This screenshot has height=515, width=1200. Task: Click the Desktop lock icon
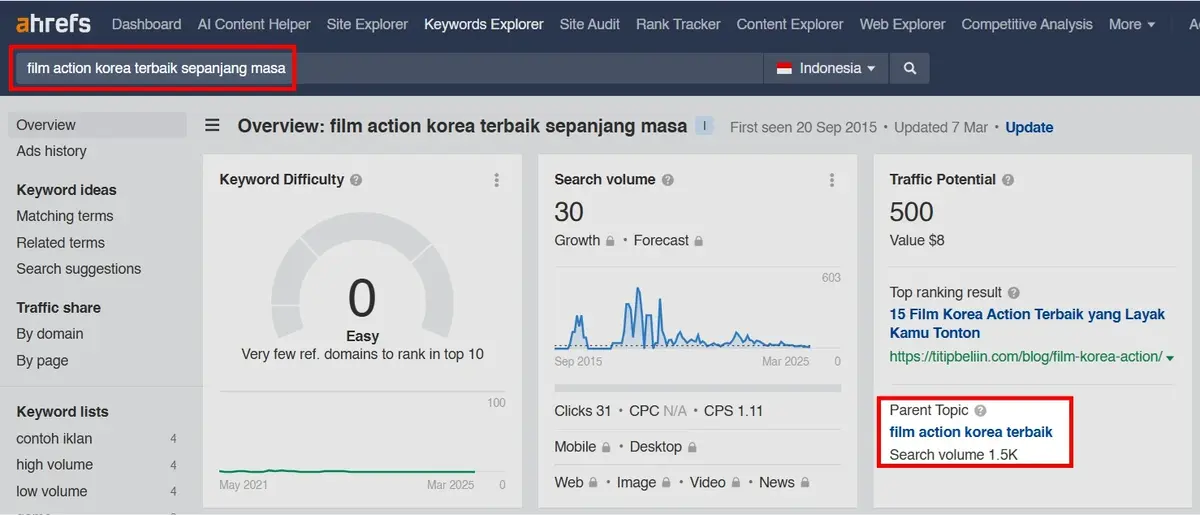(x=691, y=448)
